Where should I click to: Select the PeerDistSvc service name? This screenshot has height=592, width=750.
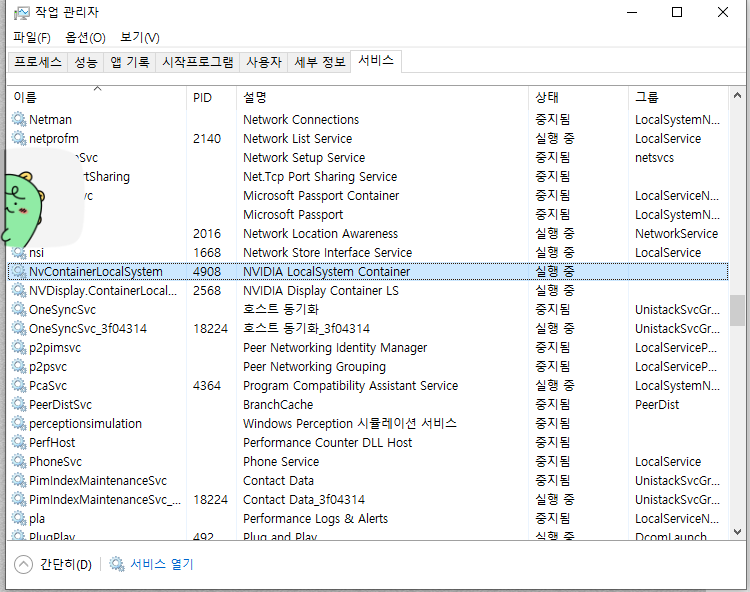(60, 405)
